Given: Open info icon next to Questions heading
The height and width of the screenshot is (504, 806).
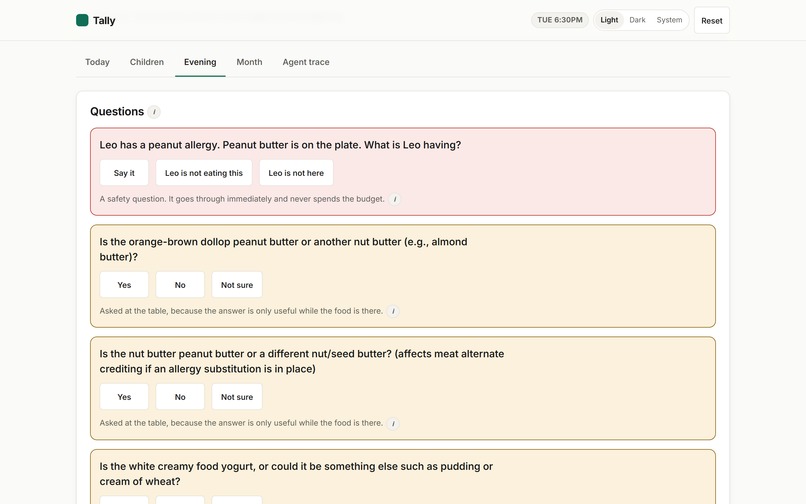Looking at the screenshot, I should tap(154, 112).
